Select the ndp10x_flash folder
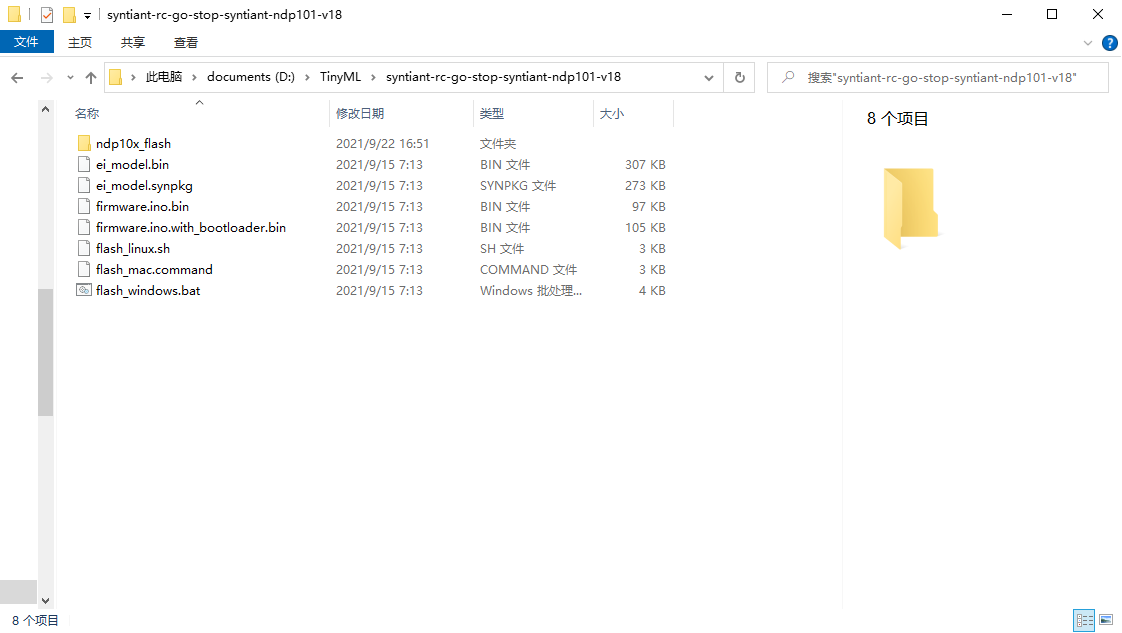This screenshot has height=633, width=1122. pyautogui.click(x=133, y=144)
